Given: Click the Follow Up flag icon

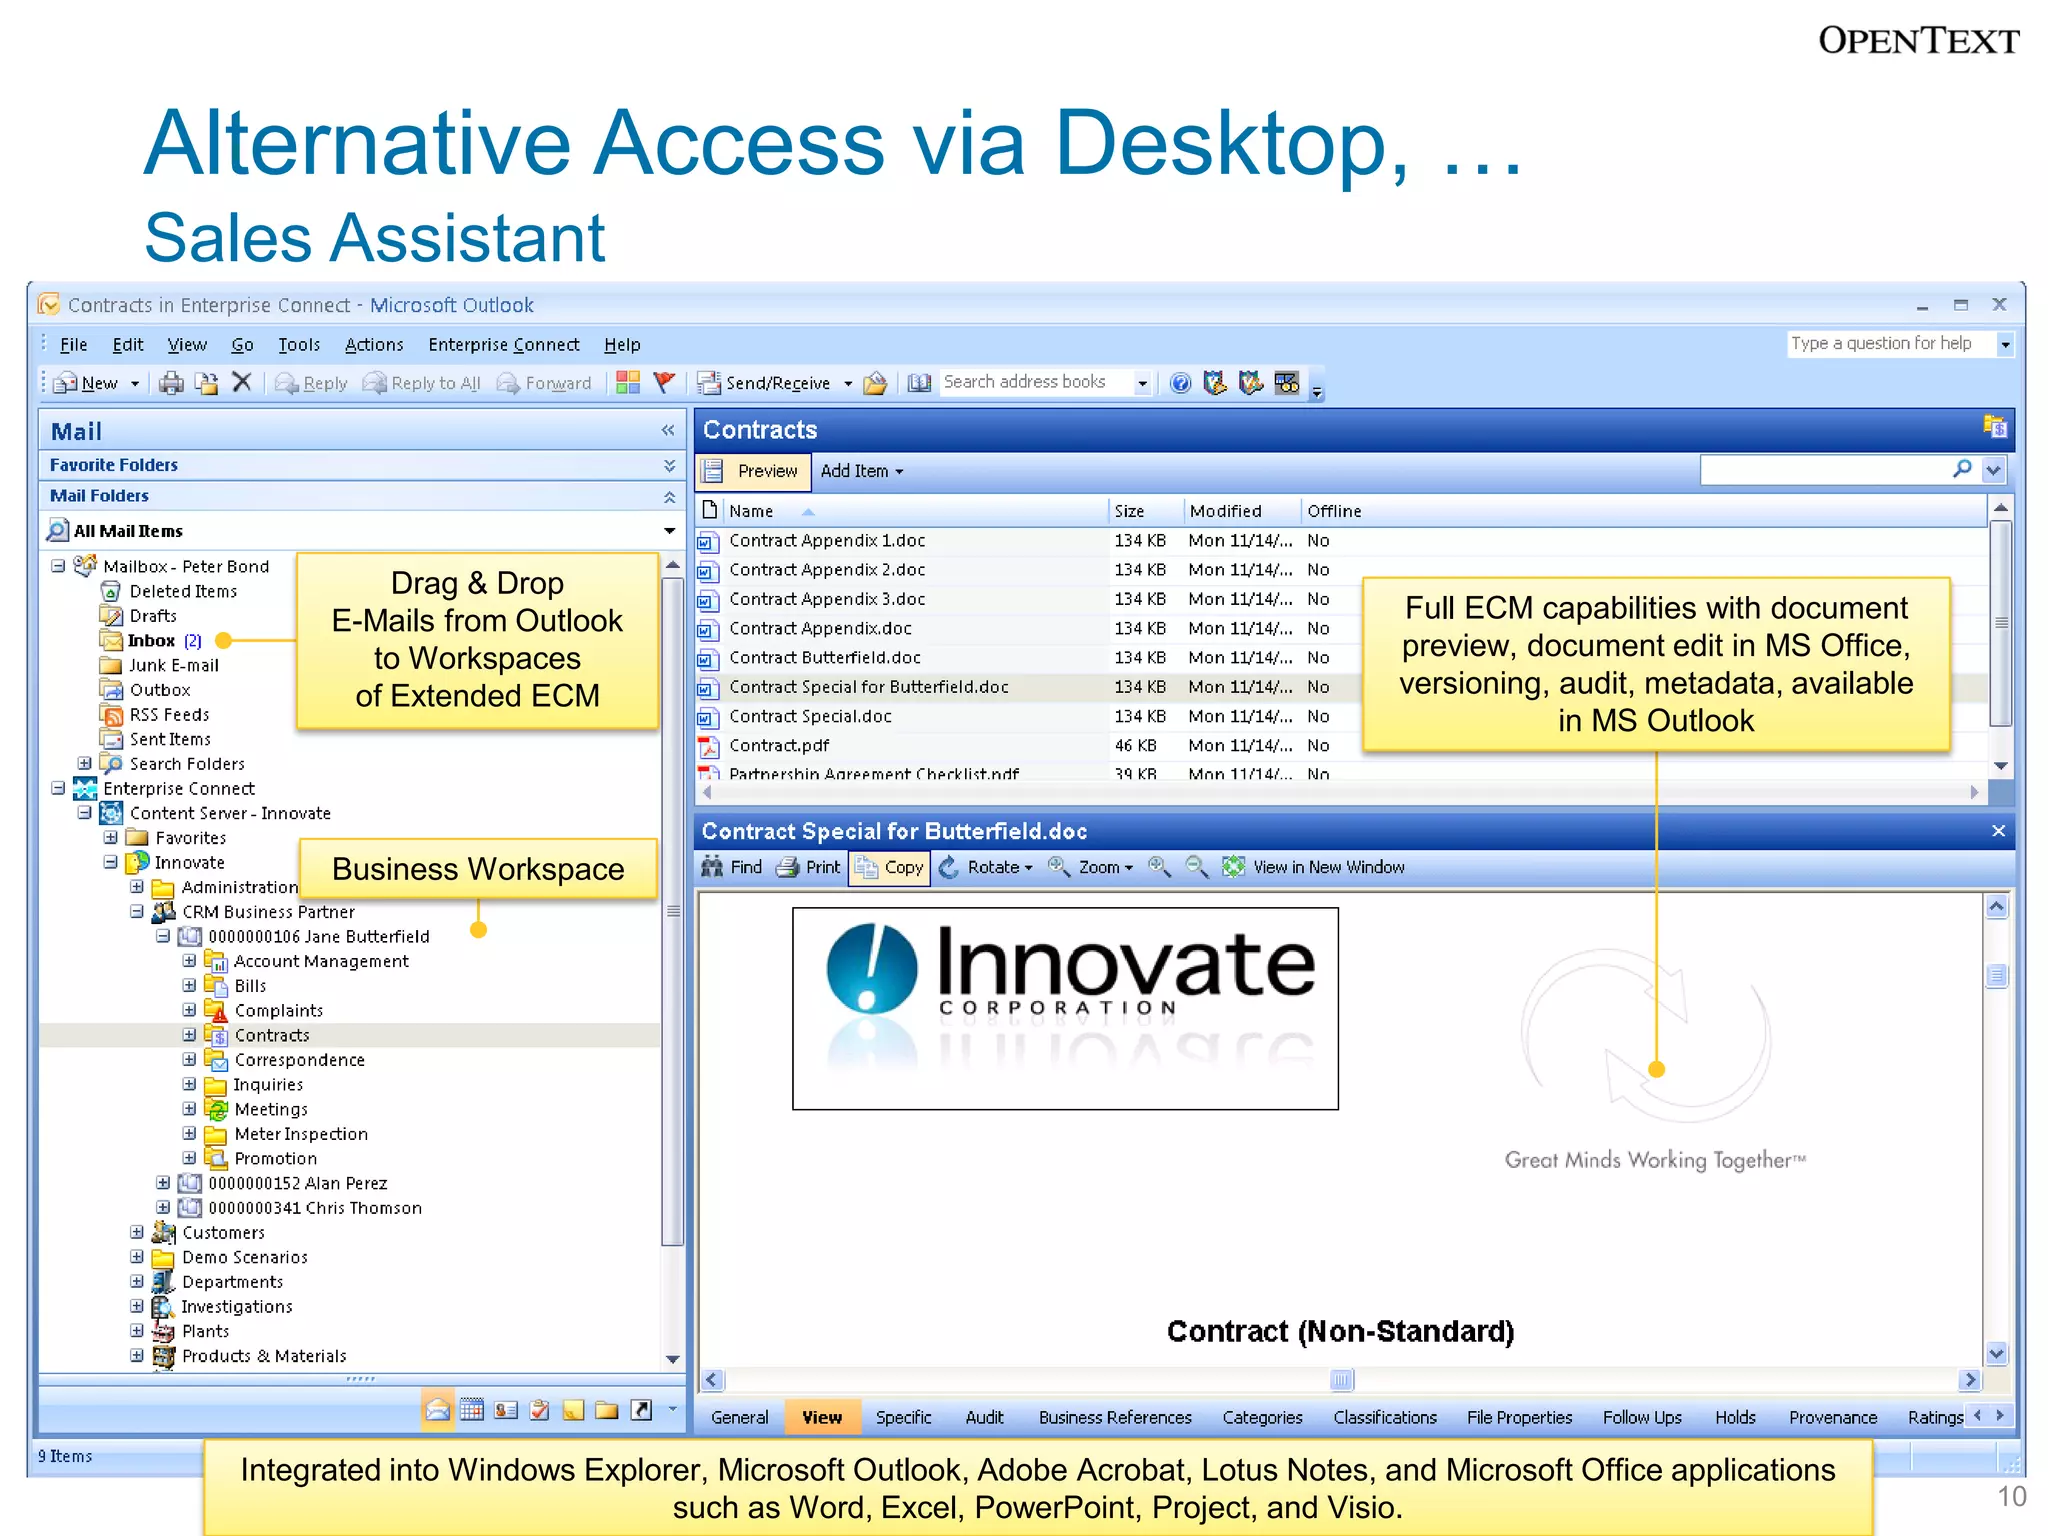Looking at the screenshot, I should click(x=664, y=382).
